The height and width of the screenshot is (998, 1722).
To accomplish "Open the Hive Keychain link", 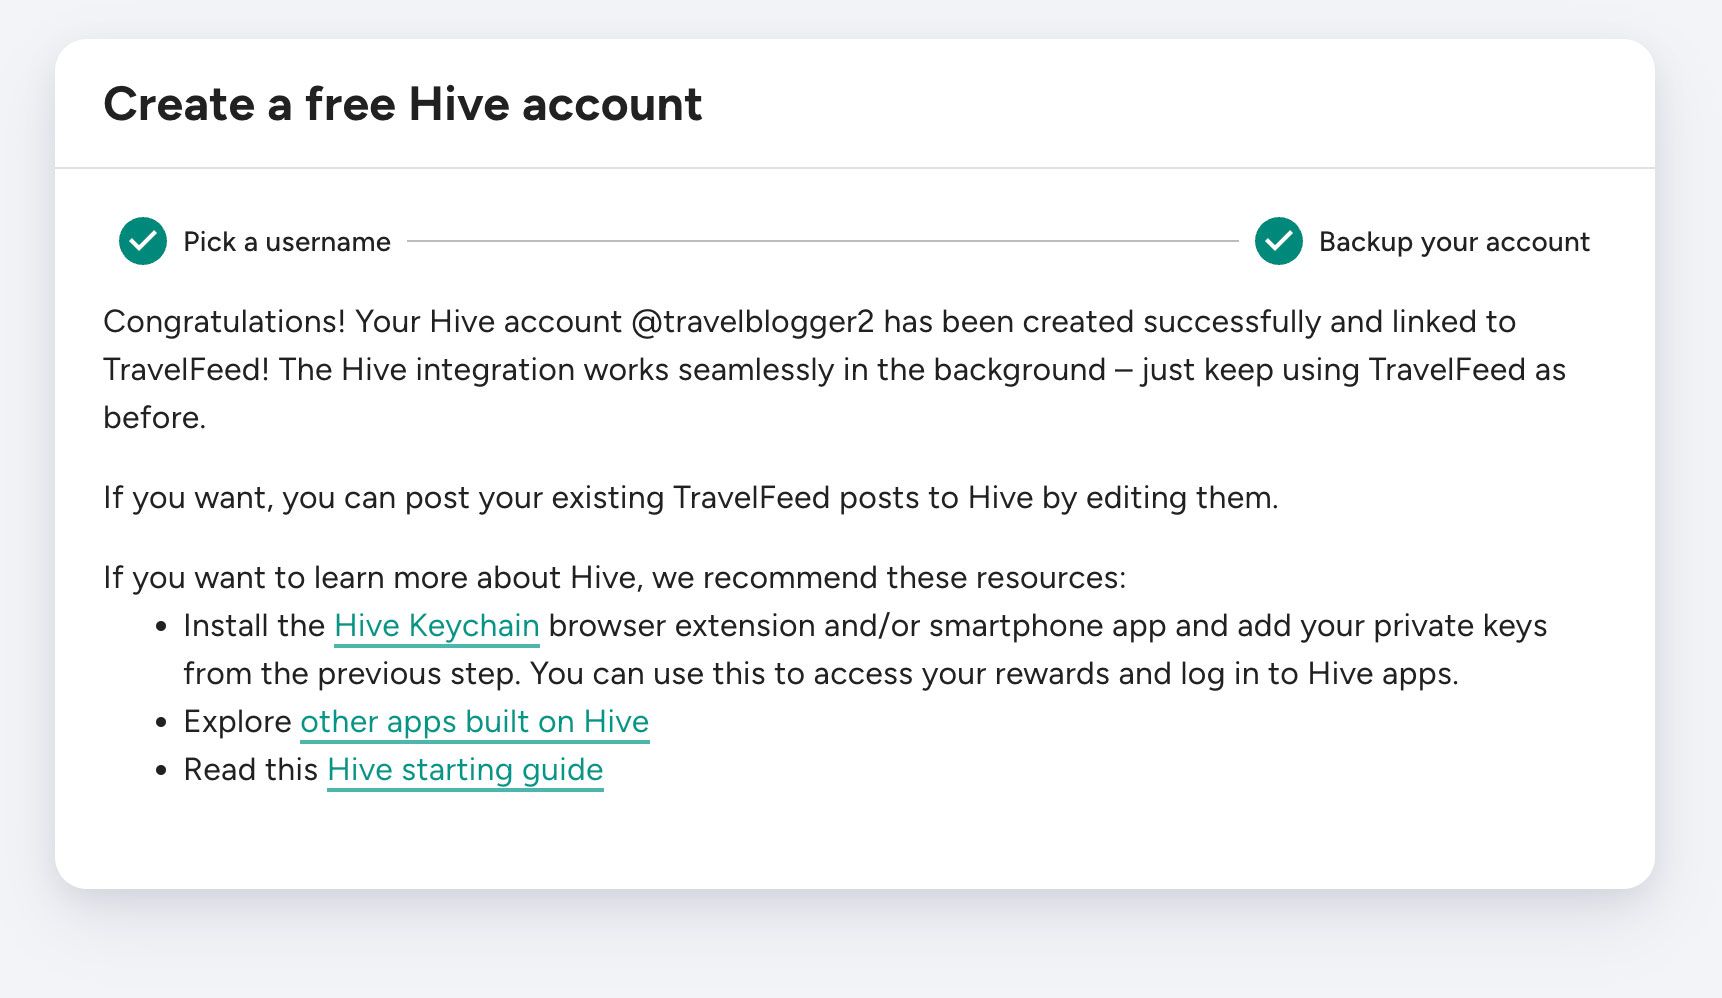I will pos(436,626).
